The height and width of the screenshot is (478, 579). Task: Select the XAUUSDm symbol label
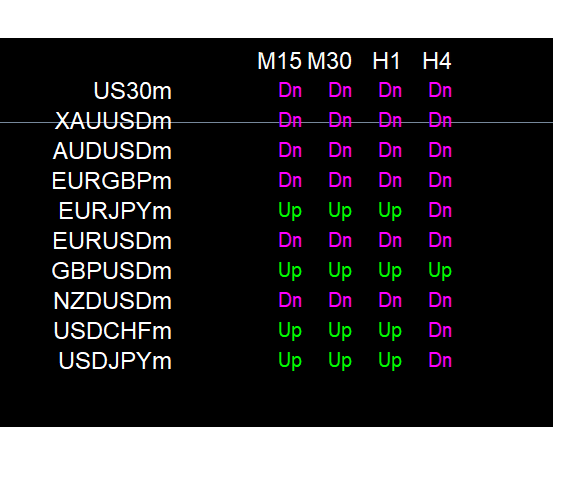(113, 121)
